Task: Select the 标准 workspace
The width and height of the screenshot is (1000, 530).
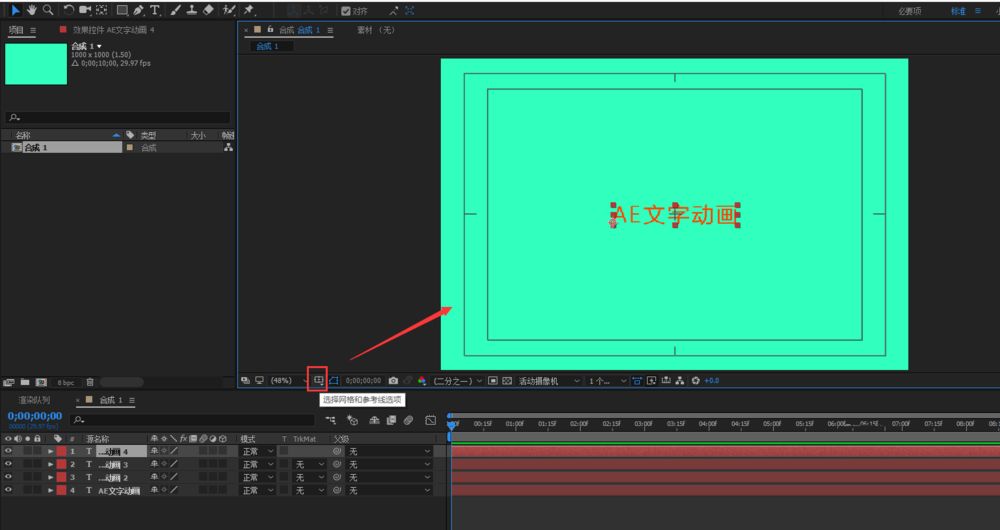Action: tap(958, 11)
